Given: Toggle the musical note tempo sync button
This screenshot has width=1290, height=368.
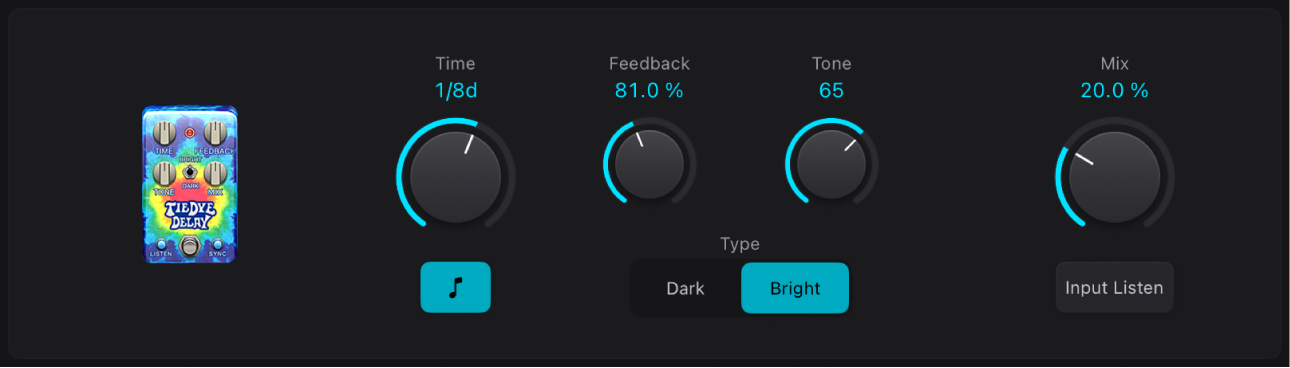Looking at the screenshot, I should 456,288.
